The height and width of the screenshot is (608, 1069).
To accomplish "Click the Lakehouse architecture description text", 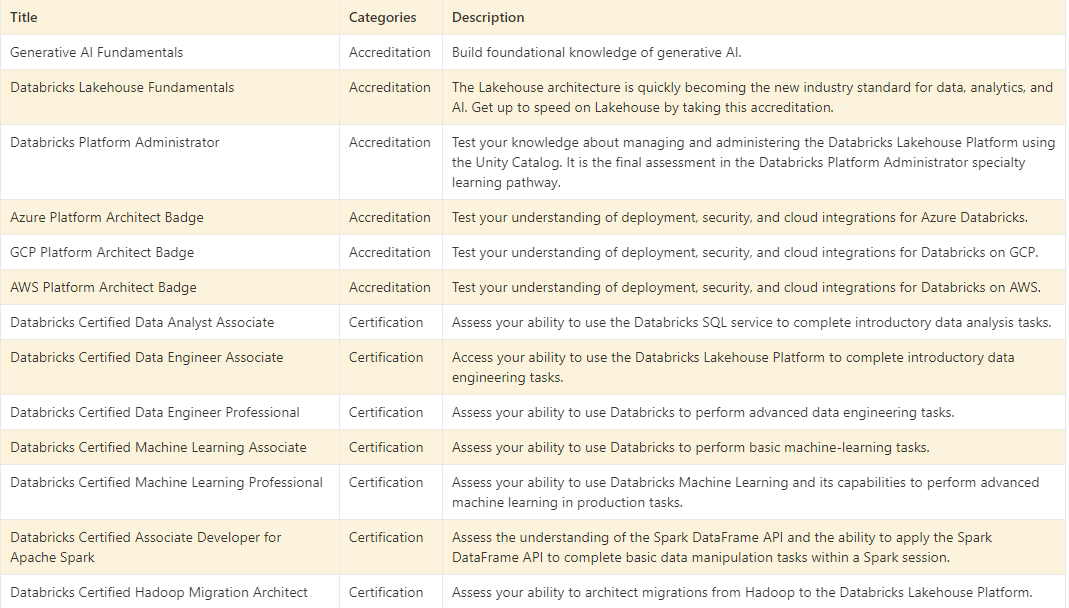I will [753, 97].
